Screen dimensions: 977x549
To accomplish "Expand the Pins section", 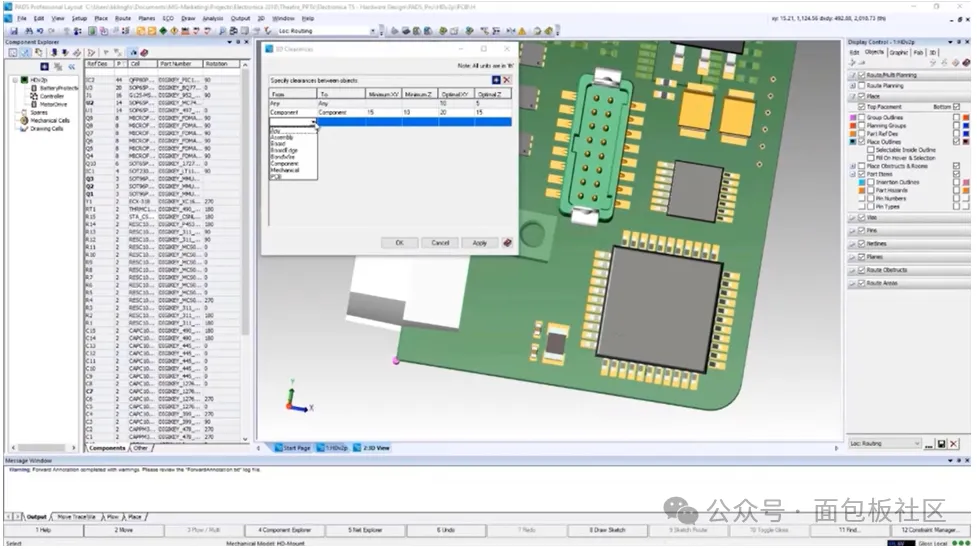I will pos(852,231).
